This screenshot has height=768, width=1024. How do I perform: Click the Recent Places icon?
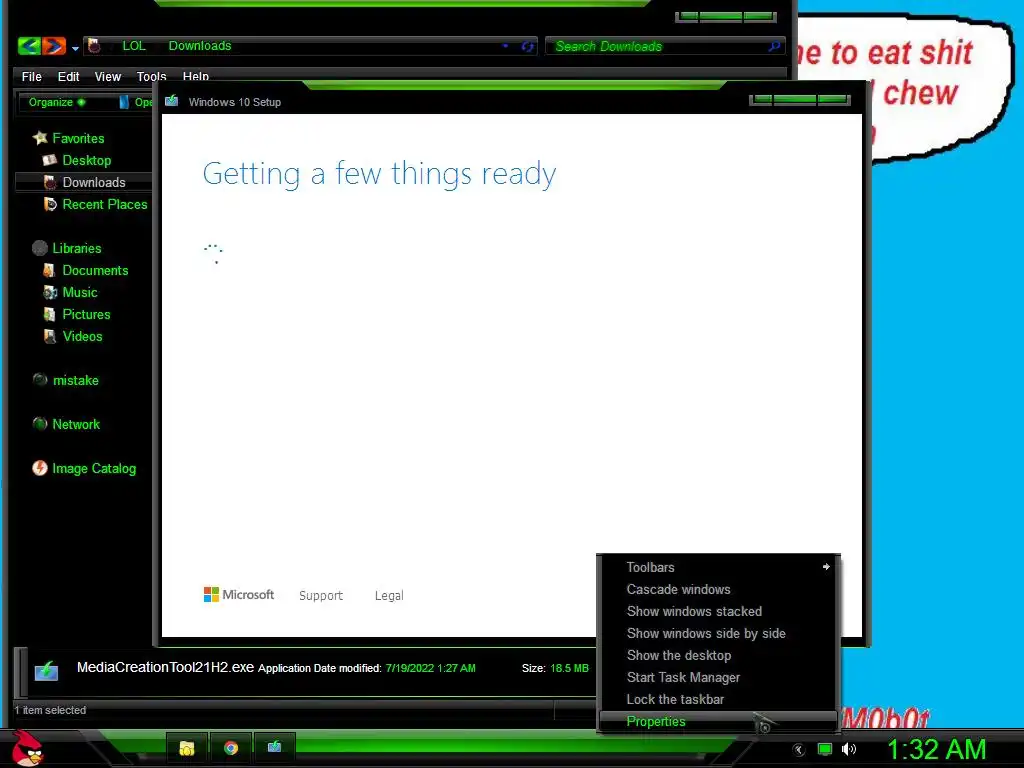50,204
